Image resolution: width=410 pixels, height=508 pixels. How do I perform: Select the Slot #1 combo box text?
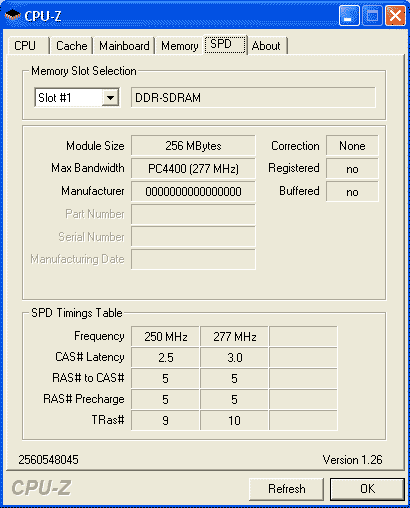pyautogui.click(x=68, y=98)
